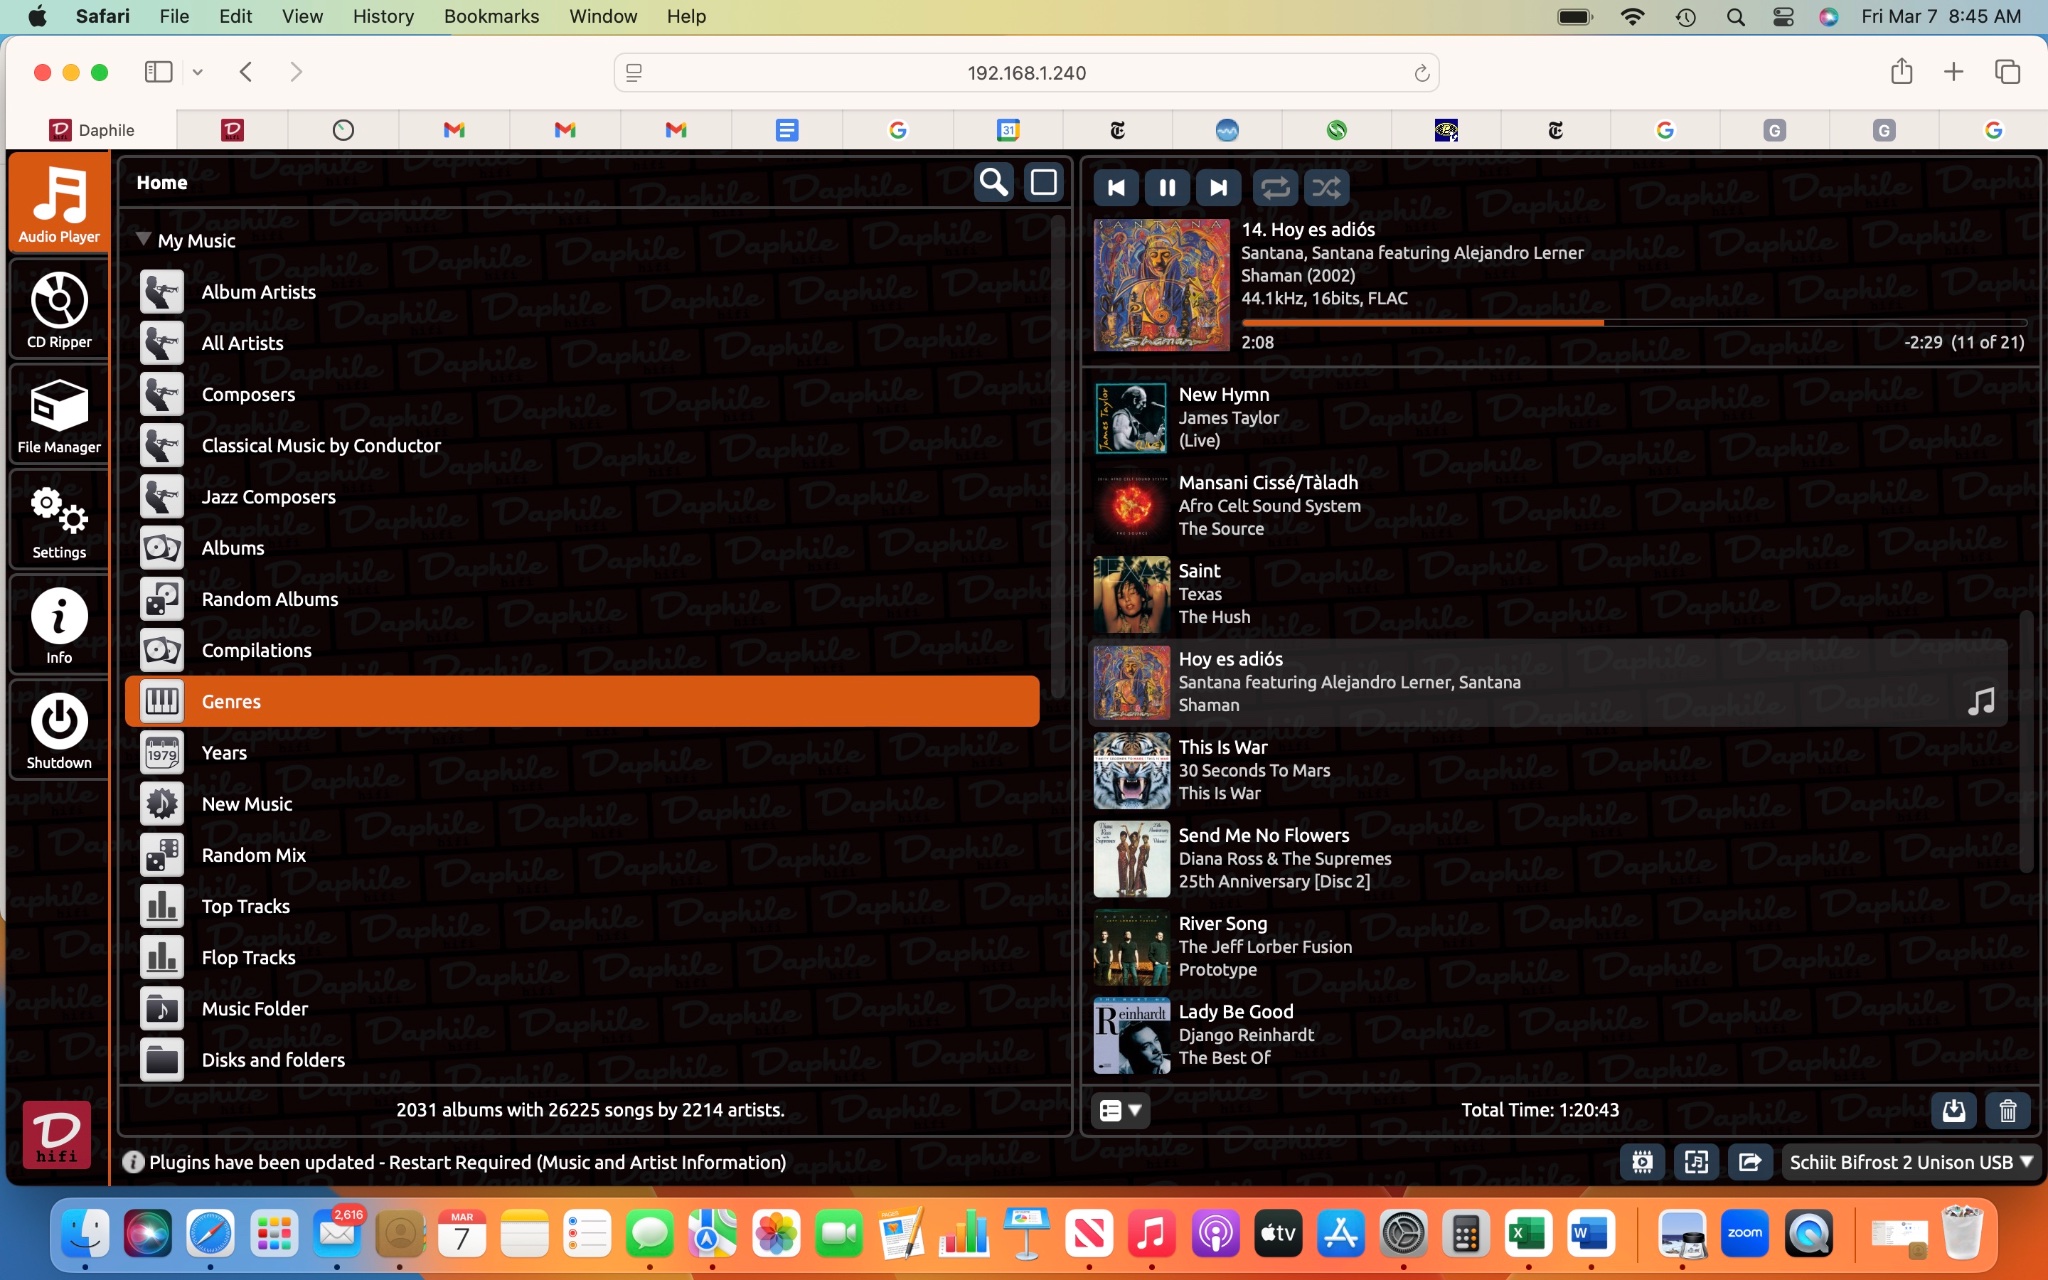The image size is (2048, 1280).
Task: Click the music note on Hoy es adiós row
Action: pyautogui.click(x=1980, y=702)
